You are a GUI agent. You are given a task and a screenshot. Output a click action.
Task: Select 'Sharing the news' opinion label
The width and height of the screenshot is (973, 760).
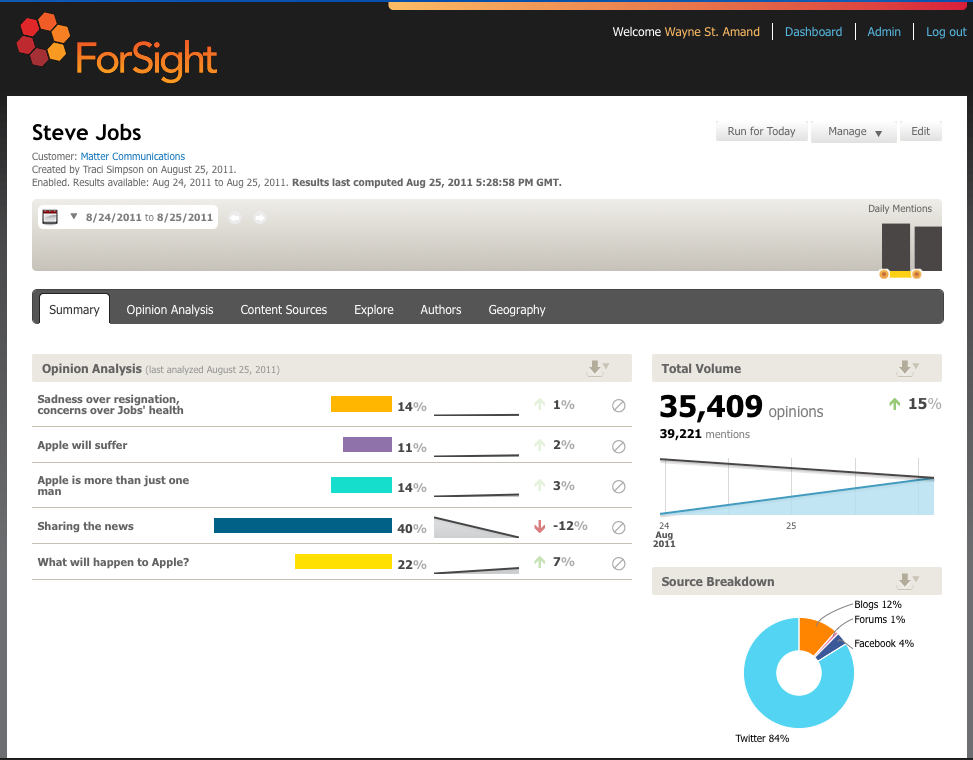coord(85,526)
